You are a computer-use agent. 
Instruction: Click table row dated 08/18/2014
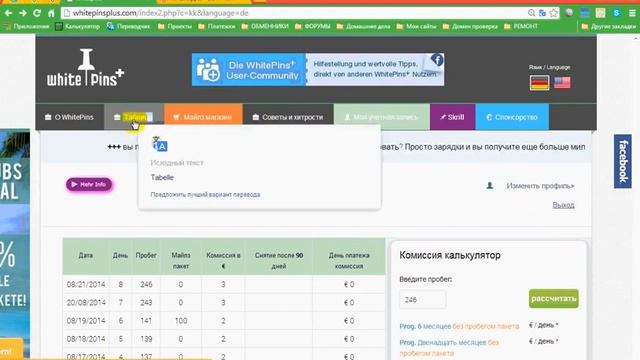224,339
